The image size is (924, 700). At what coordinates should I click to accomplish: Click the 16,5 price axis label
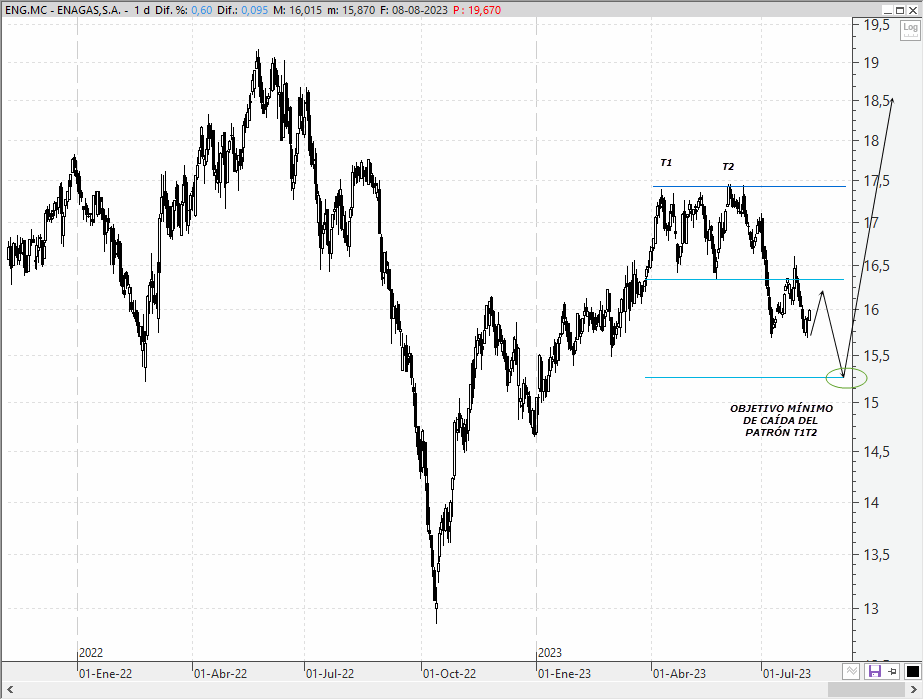[876, 265]
